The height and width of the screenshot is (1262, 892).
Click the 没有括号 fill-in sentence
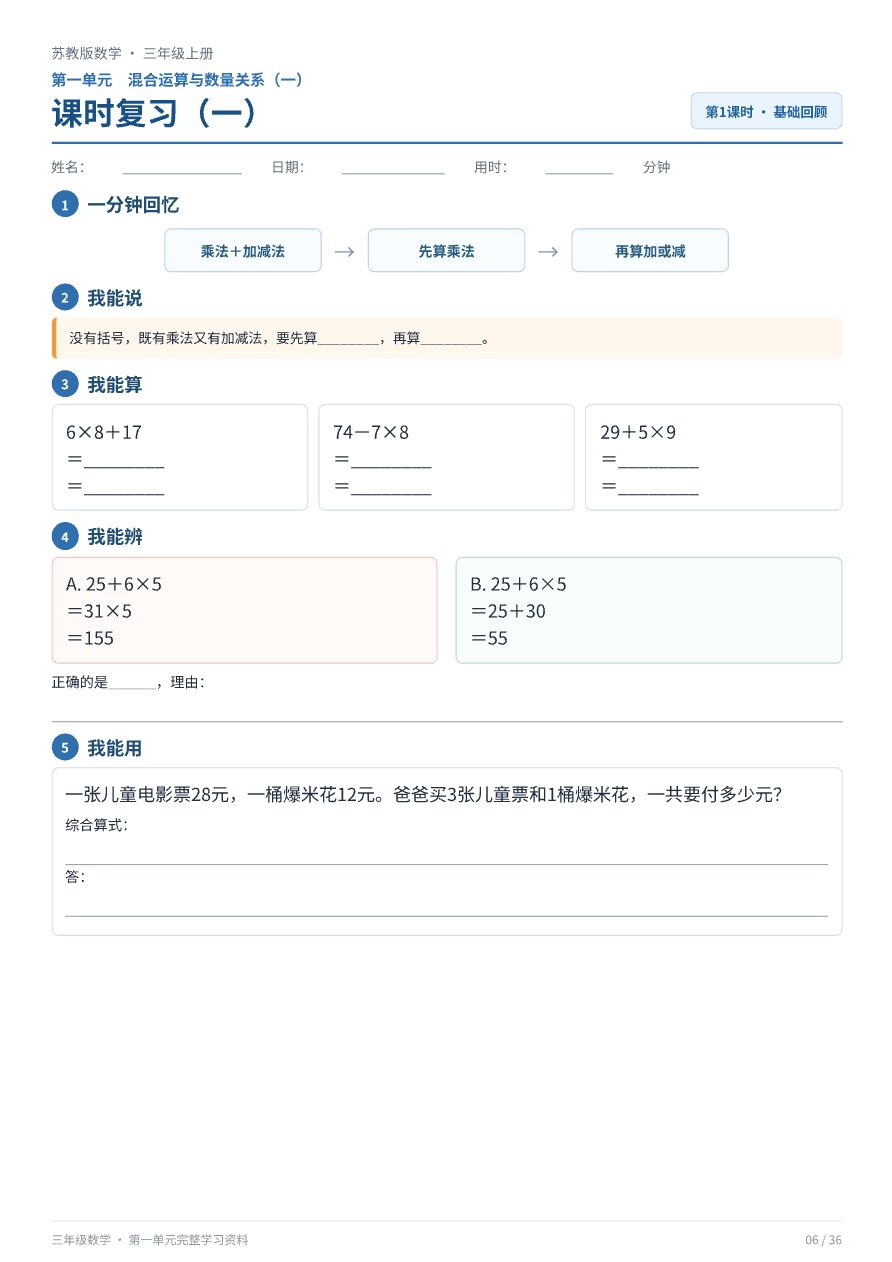pos(279,339)
